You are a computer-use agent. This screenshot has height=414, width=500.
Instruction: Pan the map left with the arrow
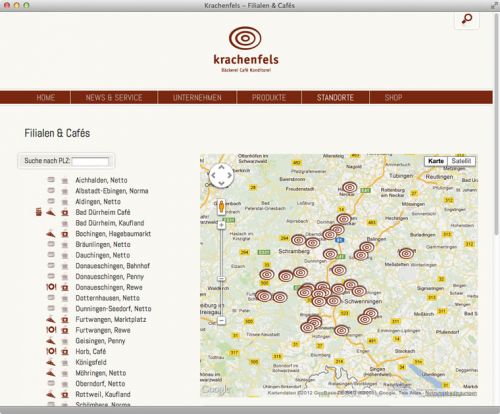(x=213, y=175)
